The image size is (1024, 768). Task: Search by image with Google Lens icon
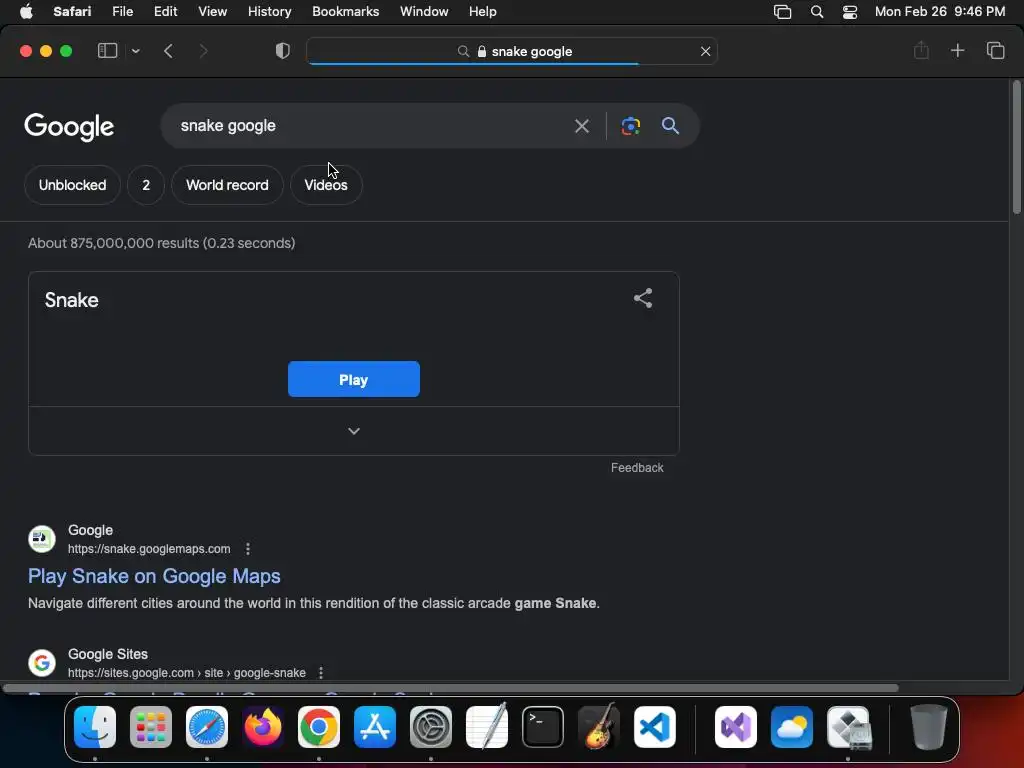630,126
